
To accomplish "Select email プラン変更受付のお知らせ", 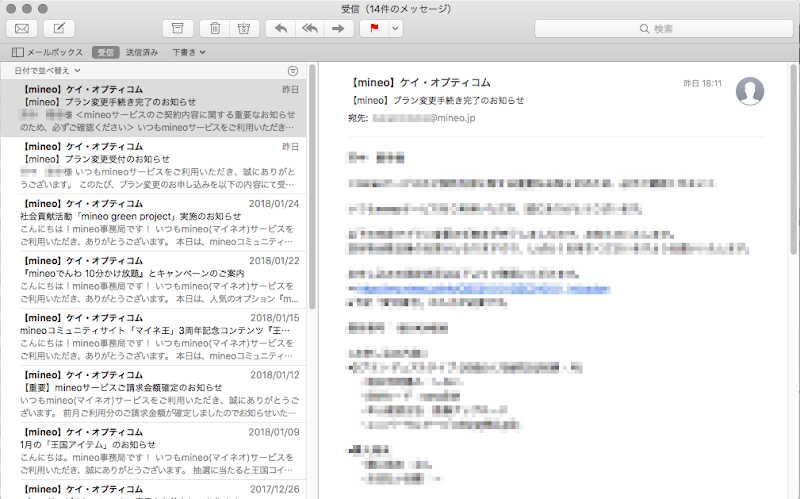I will [x=153, y=165].
